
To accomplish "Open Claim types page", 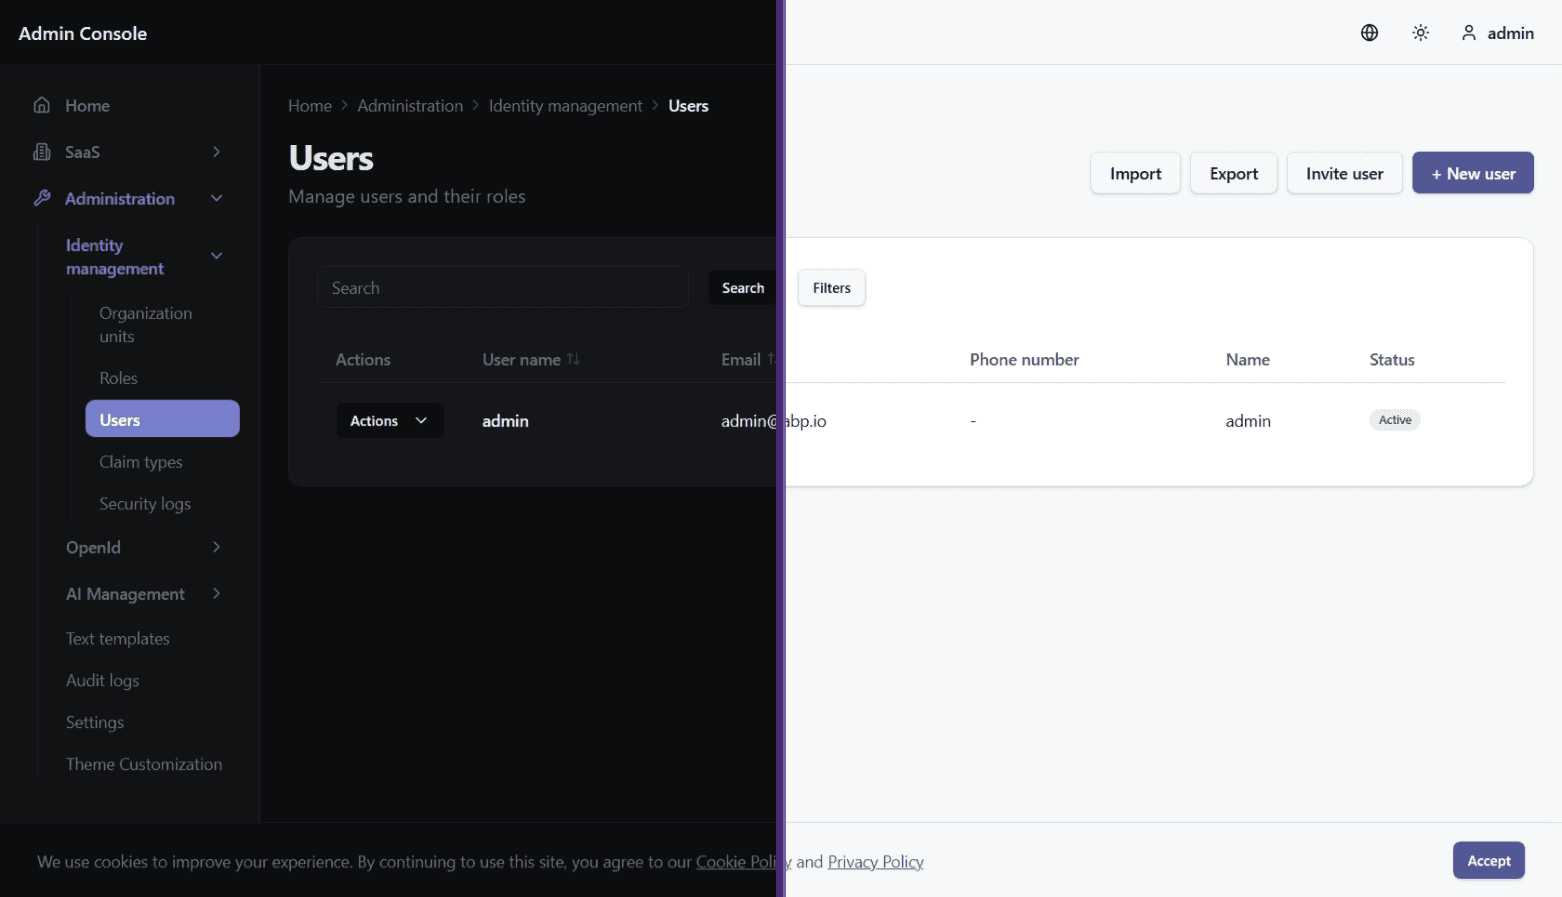I will point(141,462).
